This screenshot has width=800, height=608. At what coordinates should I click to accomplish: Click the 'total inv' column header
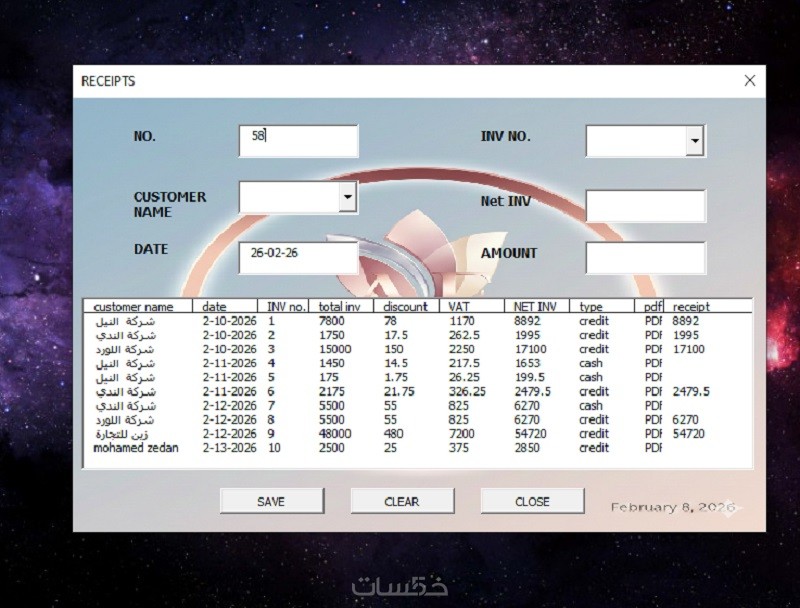[x=339, y=307]
